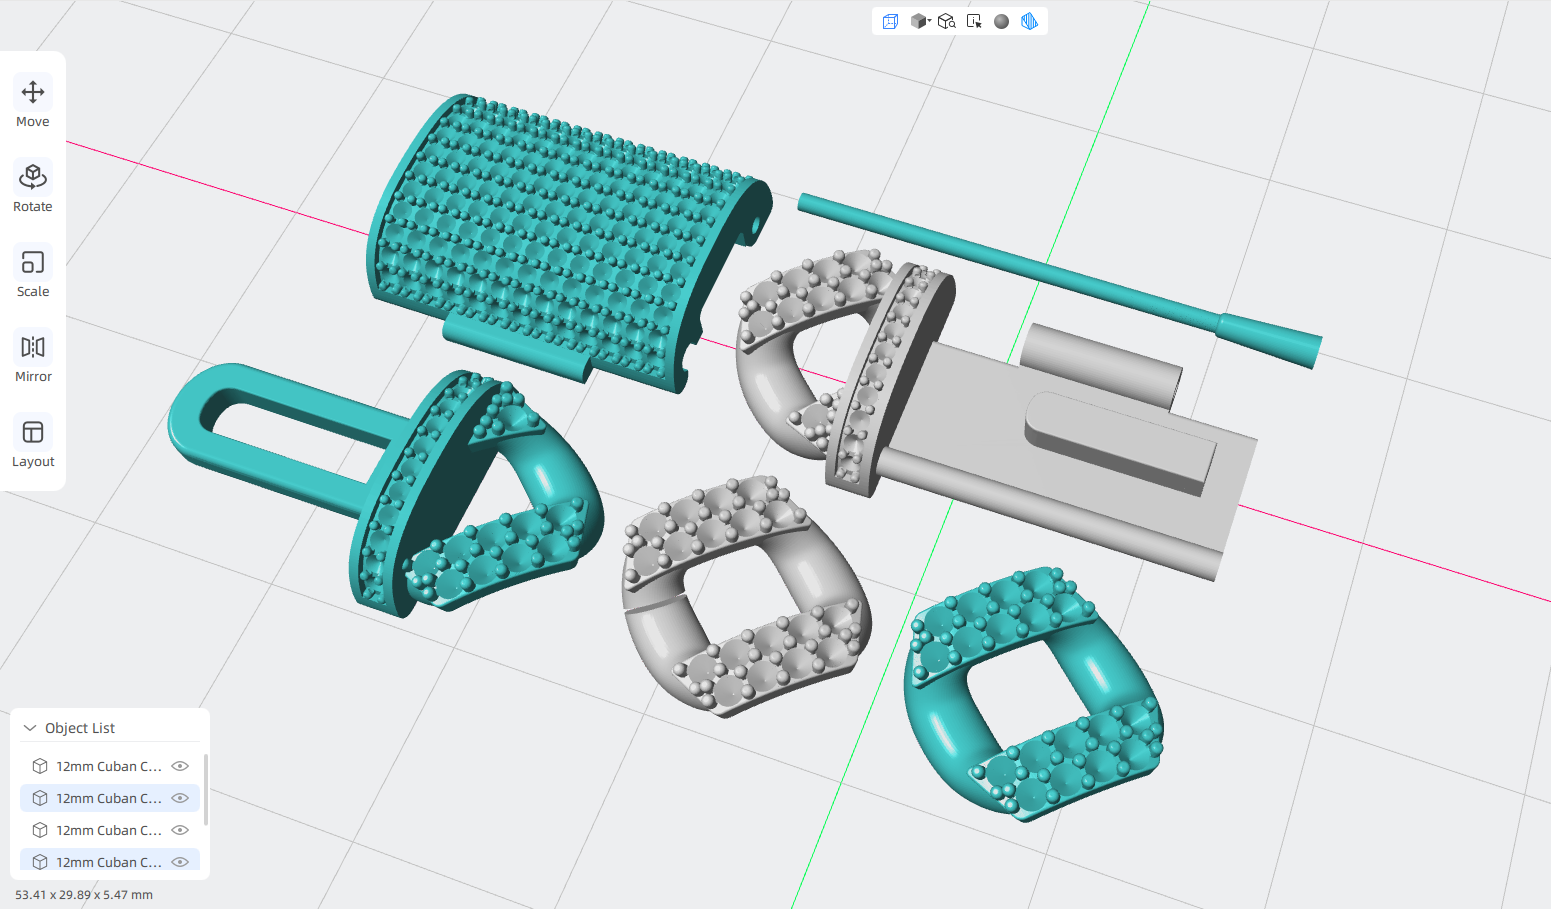Select the Scale tool
The height and width of the screenshot is (909, 1551).
[33, 272]
